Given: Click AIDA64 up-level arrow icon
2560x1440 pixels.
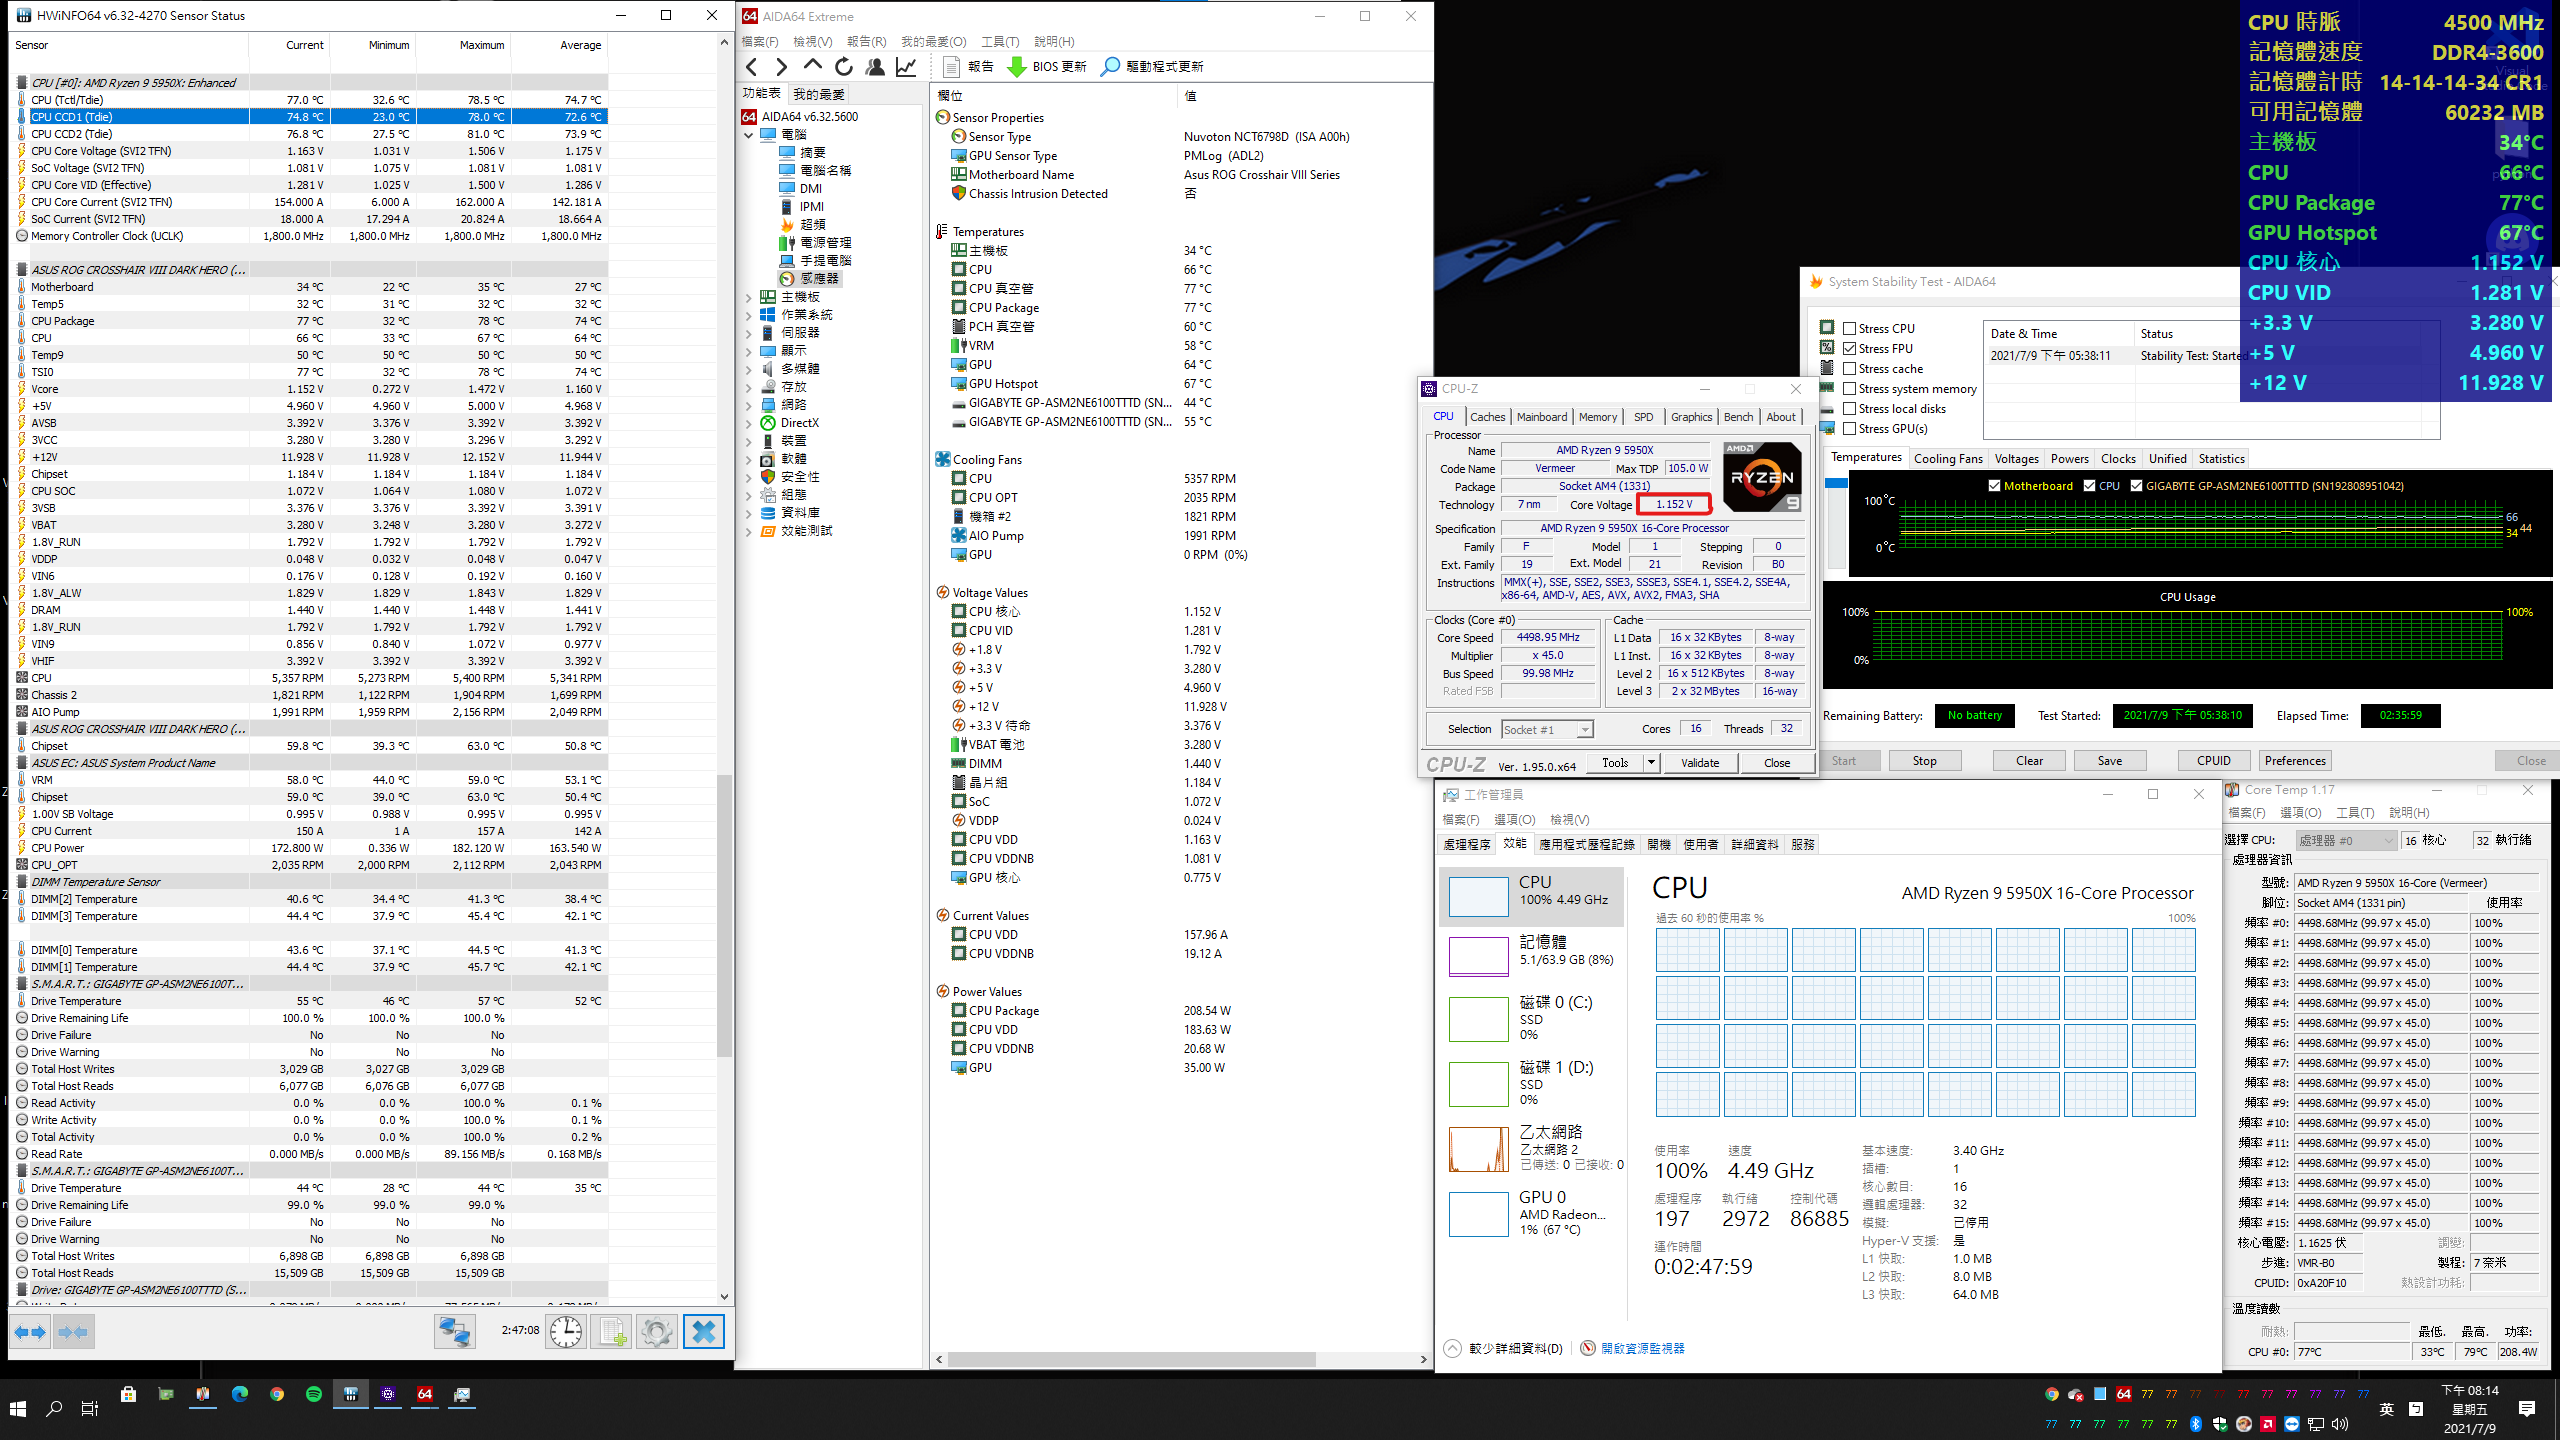Looking at the screenshot, I should pos(813,66).
